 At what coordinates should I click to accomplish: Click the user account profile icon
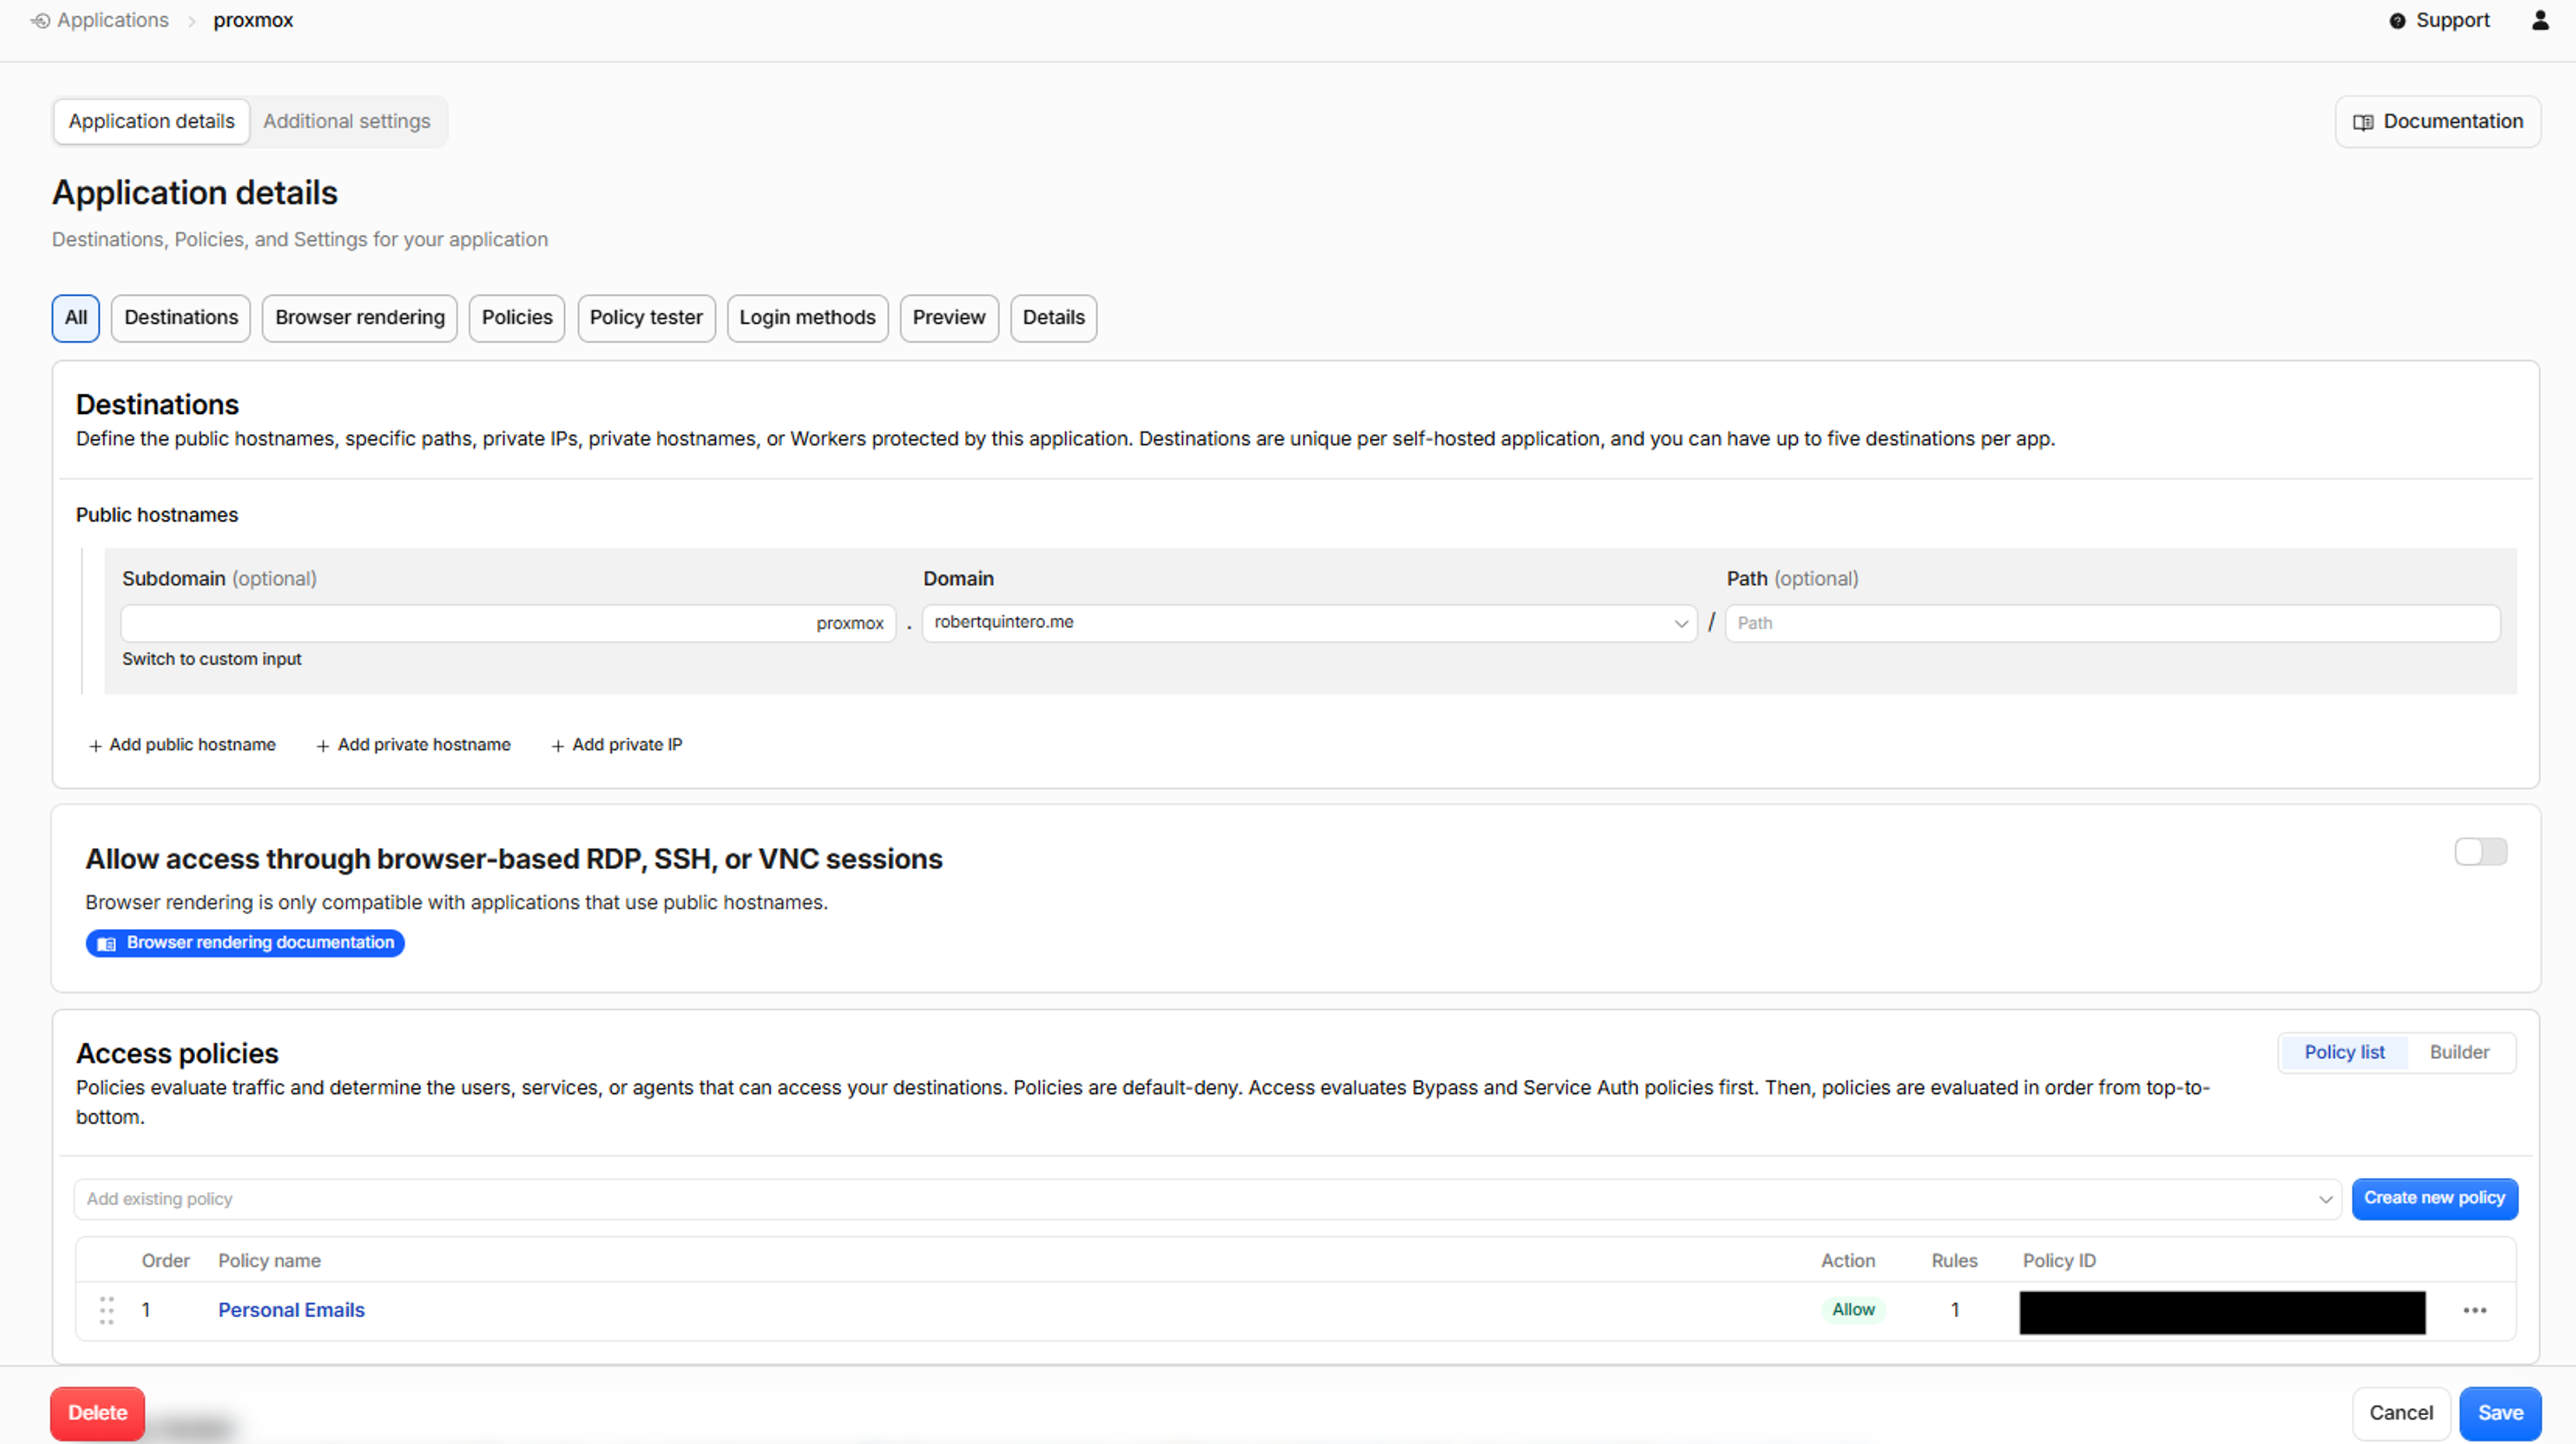[x=2540, y=20]
